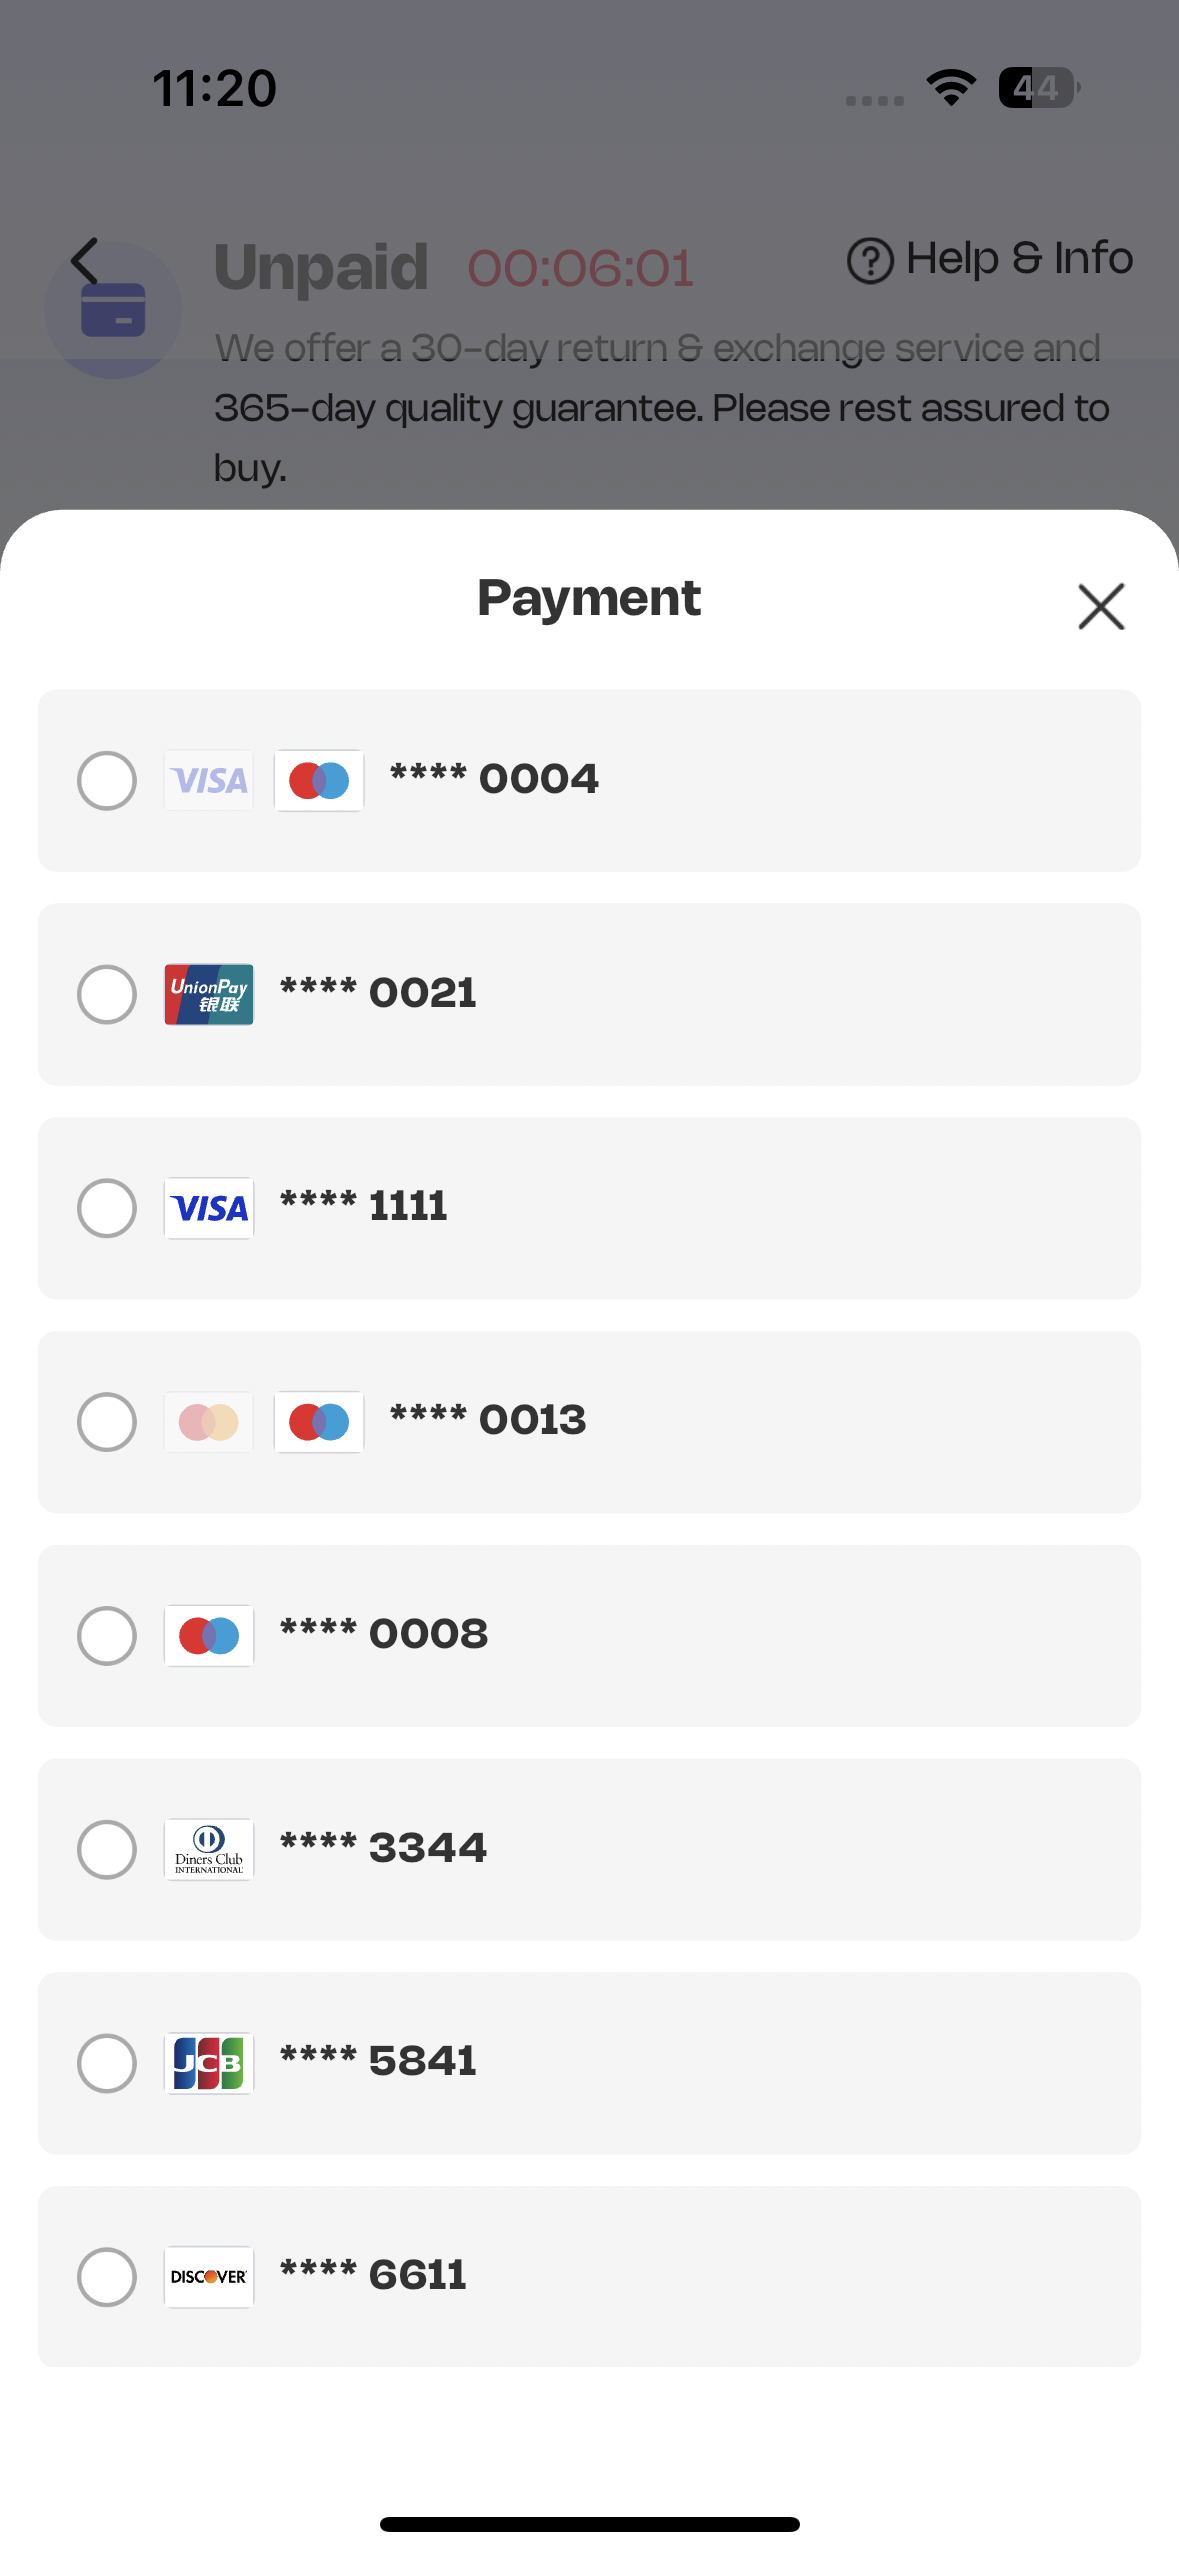Click the Diners Club card logo

[209, 1849]
